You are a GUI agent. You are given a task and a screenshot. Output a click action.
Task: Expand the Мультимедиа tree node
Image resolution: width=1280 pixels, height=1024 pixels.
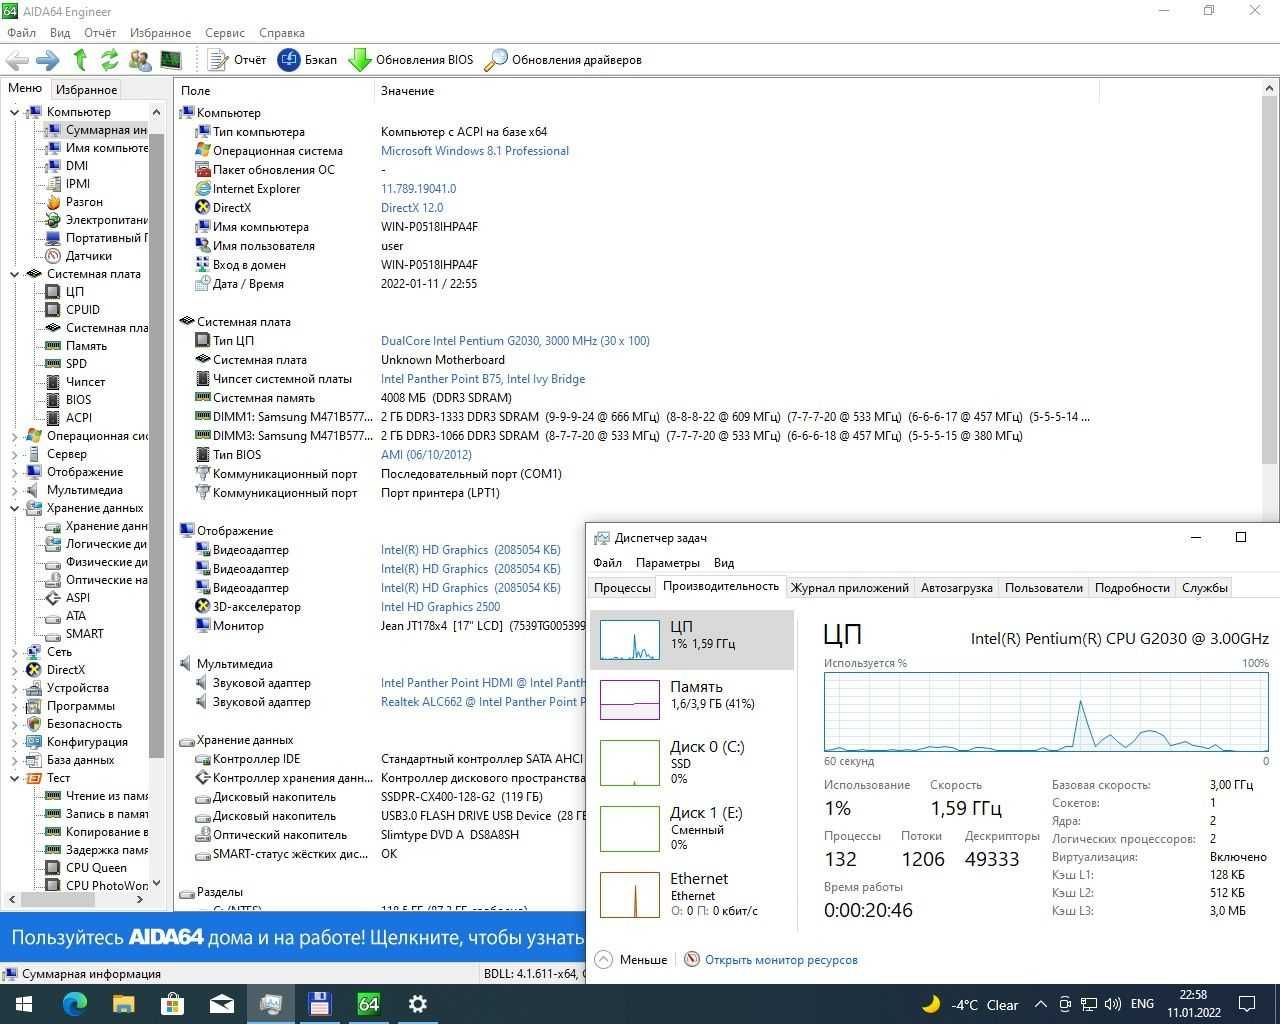tap(14, 490)
